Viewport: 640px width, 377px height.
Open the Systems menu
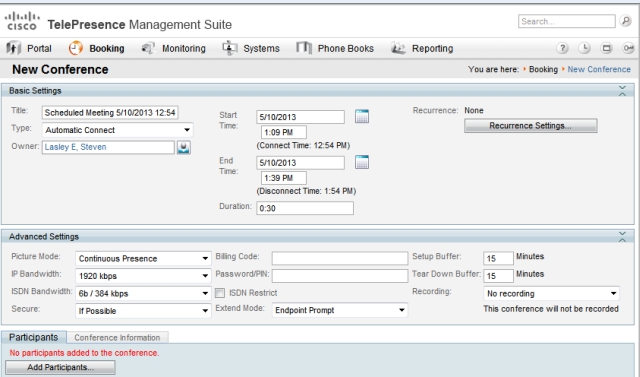[x=261, y=49]
